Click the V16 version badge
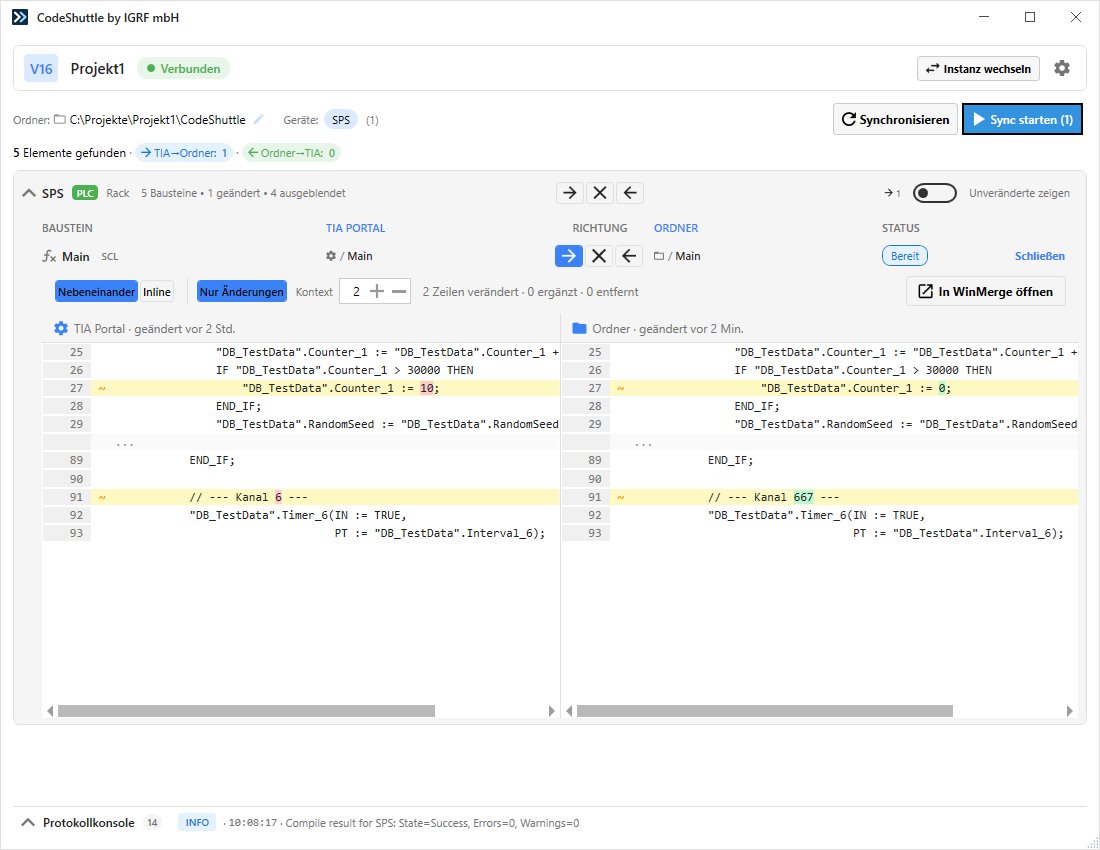The height and width of the screenshot is (850, 1100). 41,68
